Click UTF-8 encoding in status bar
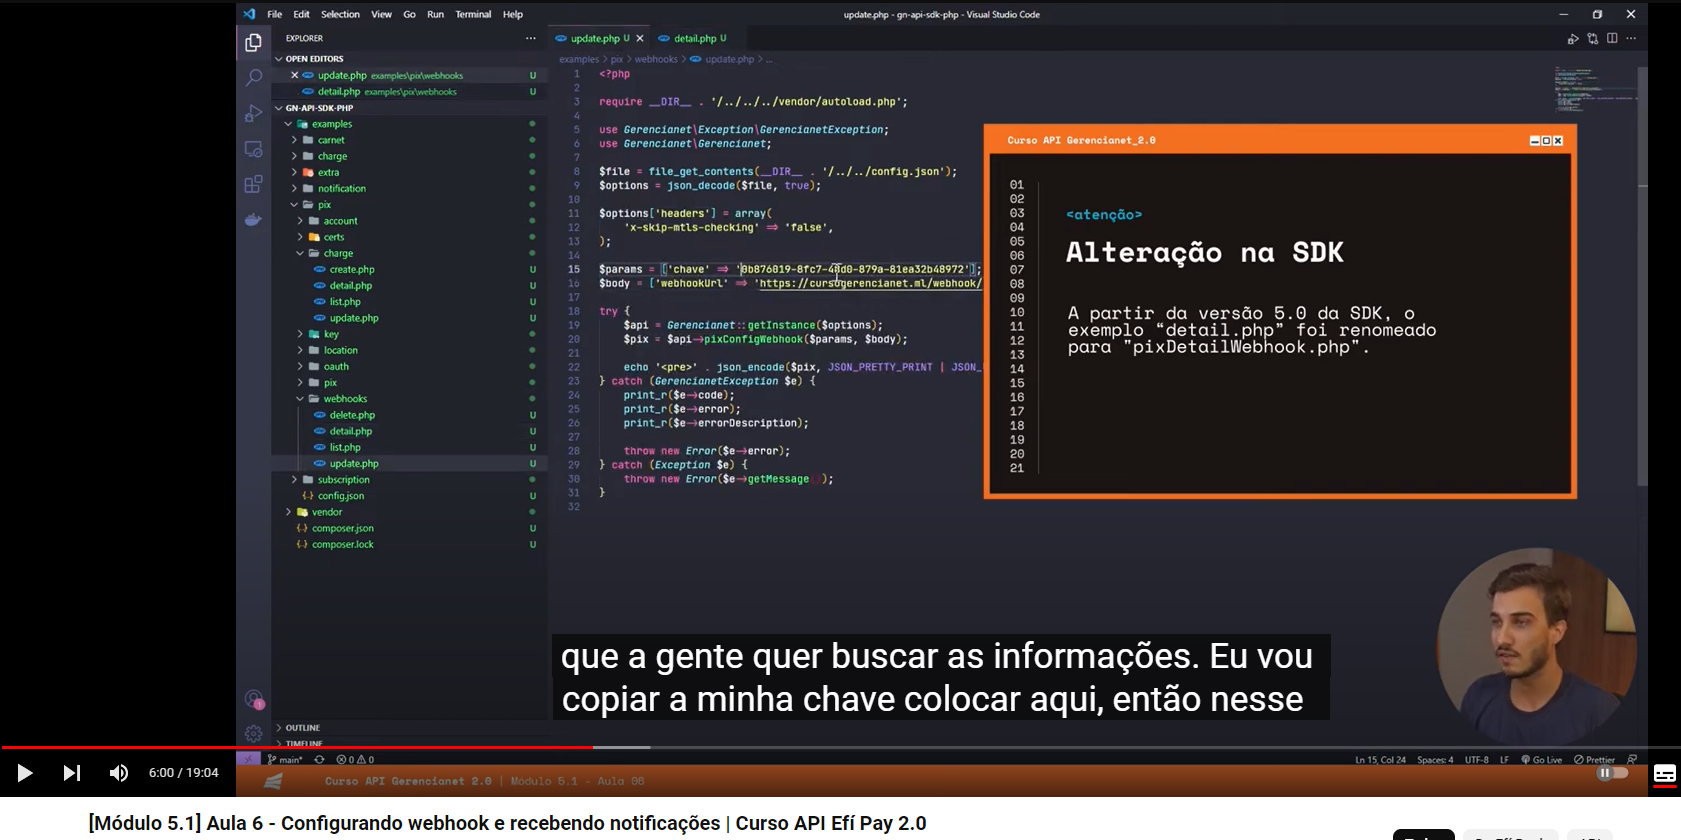The height and width of the screenshot is (840, 1681). pos(1477,760)
